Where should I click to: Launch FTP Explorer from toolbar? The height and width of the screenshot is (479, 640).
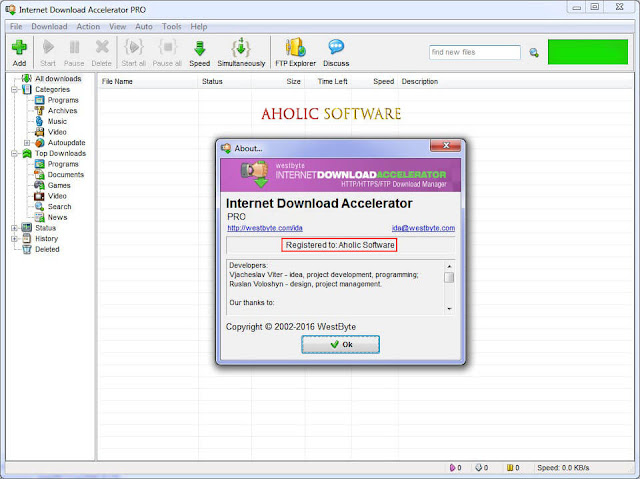click(x=296, y=52)
